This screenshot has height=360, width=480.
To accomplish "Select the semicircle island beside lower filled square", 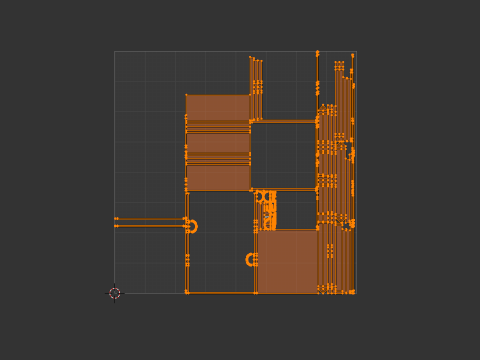I will click(x=251, y=259).
